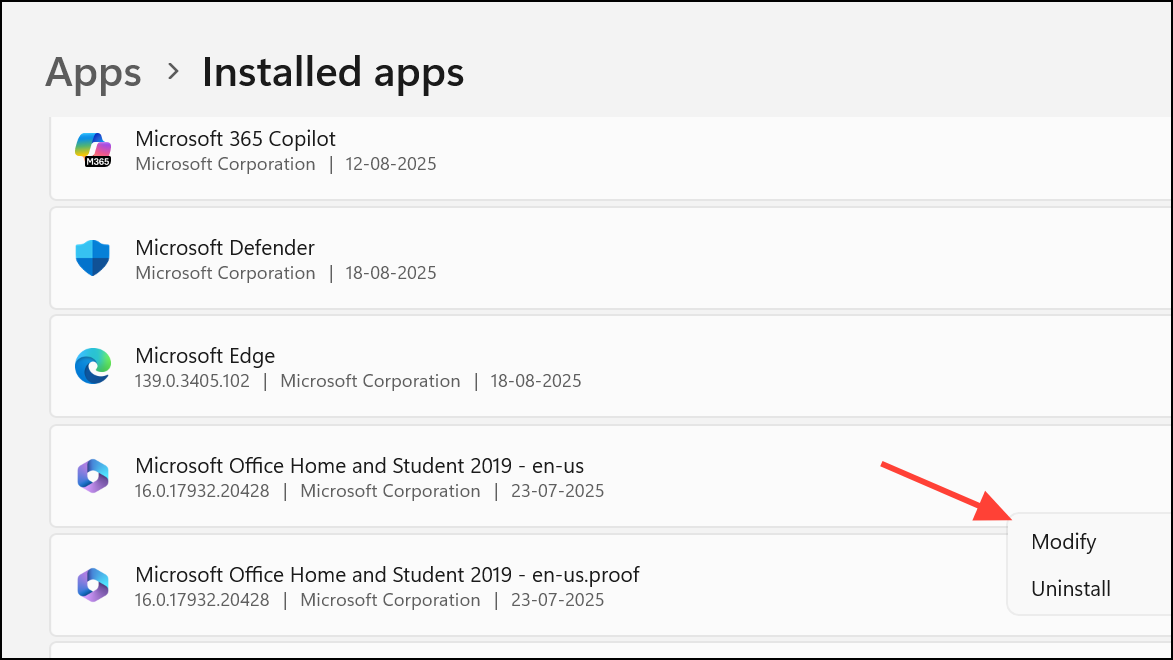
Task: Click the Installed apps page heading
Action: tap(333, 72)
